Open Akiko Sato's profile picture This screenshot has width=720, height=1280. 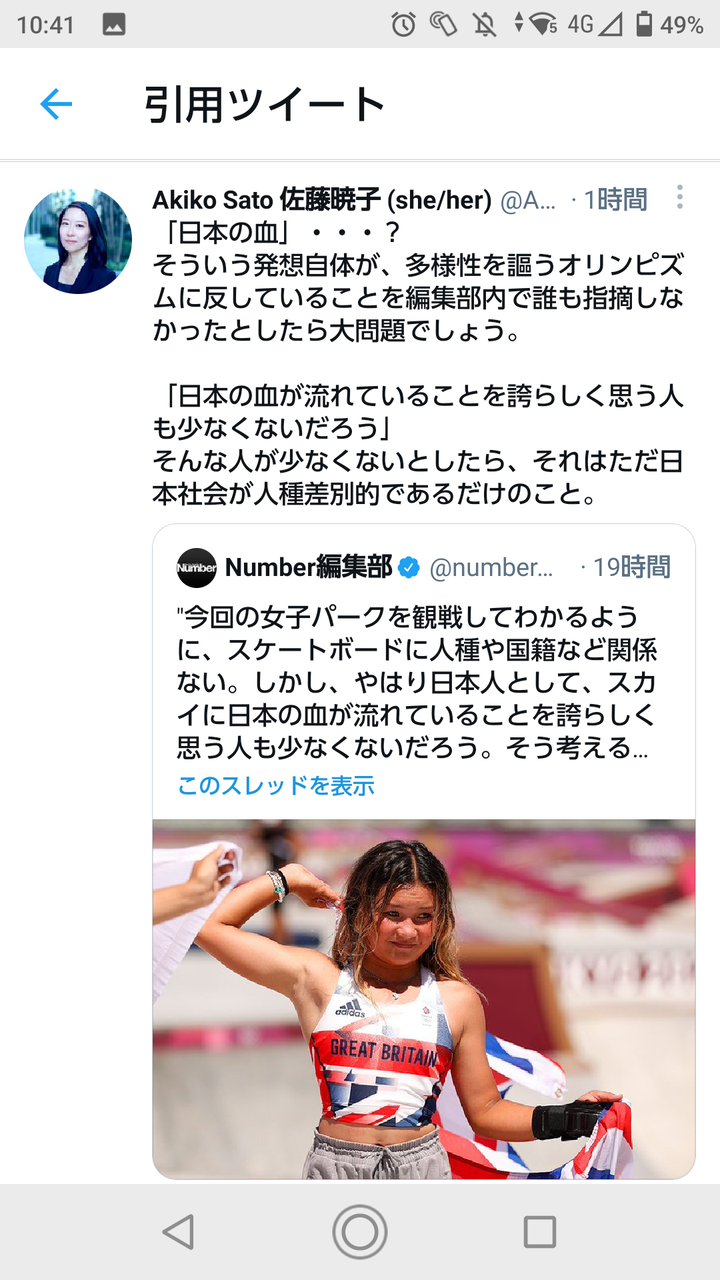click(x=78, y=241)
